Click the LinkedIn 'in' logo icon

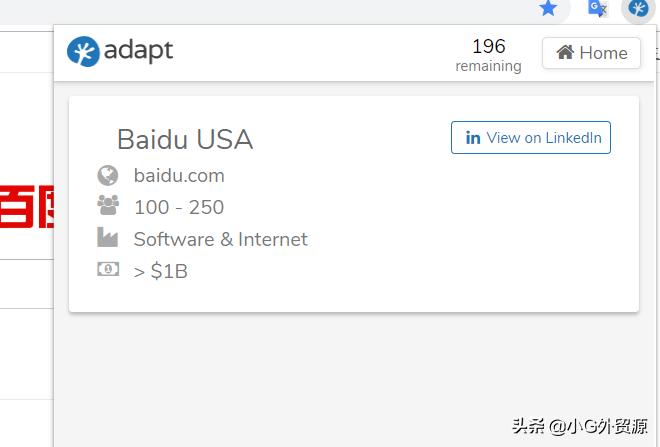tap(473, 138)
